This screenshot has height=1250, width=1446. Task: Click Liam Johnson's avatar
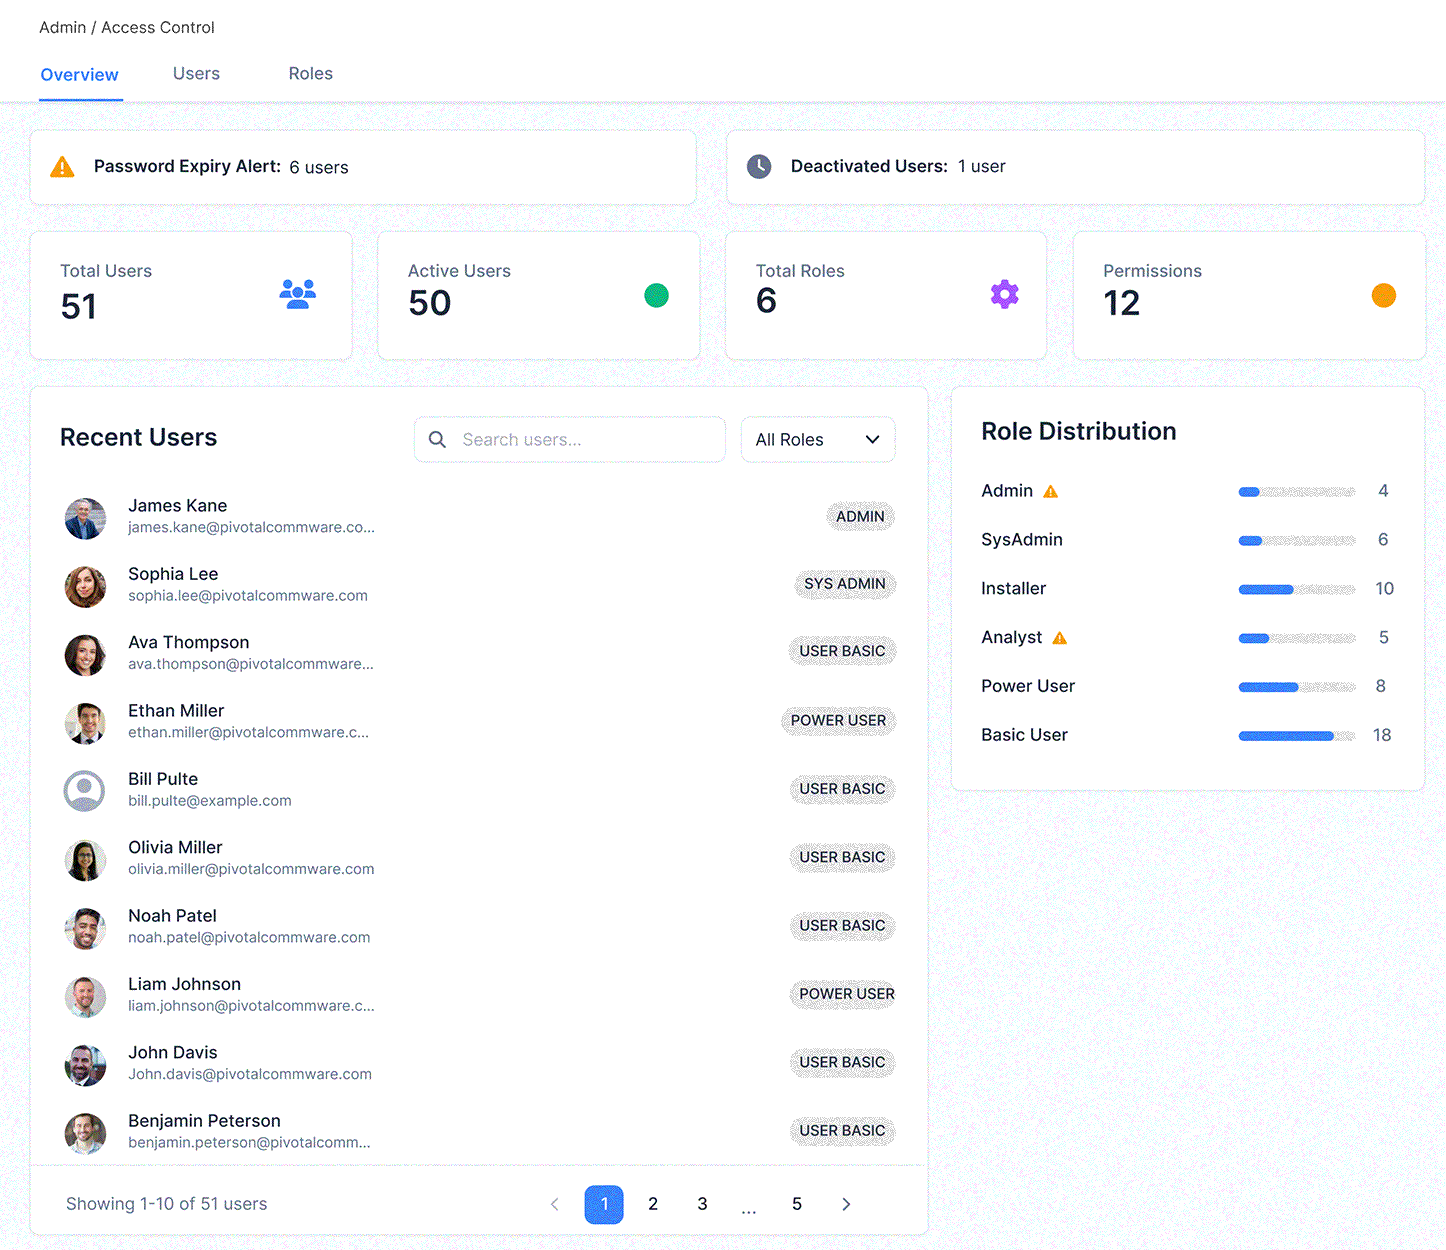click(x=85, y=996)
